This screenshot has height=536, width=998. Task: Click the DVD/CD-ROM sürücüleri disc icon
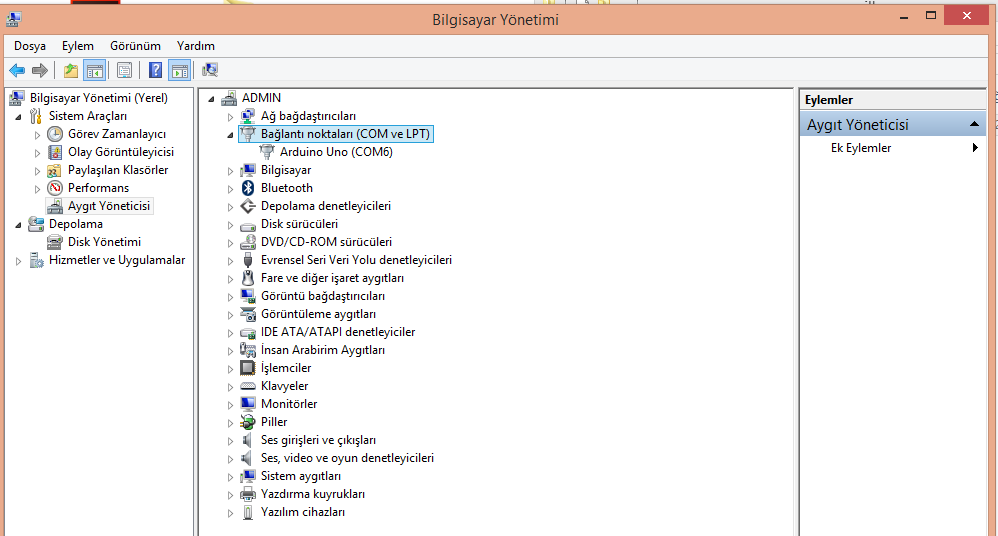[x=248, y=242]
